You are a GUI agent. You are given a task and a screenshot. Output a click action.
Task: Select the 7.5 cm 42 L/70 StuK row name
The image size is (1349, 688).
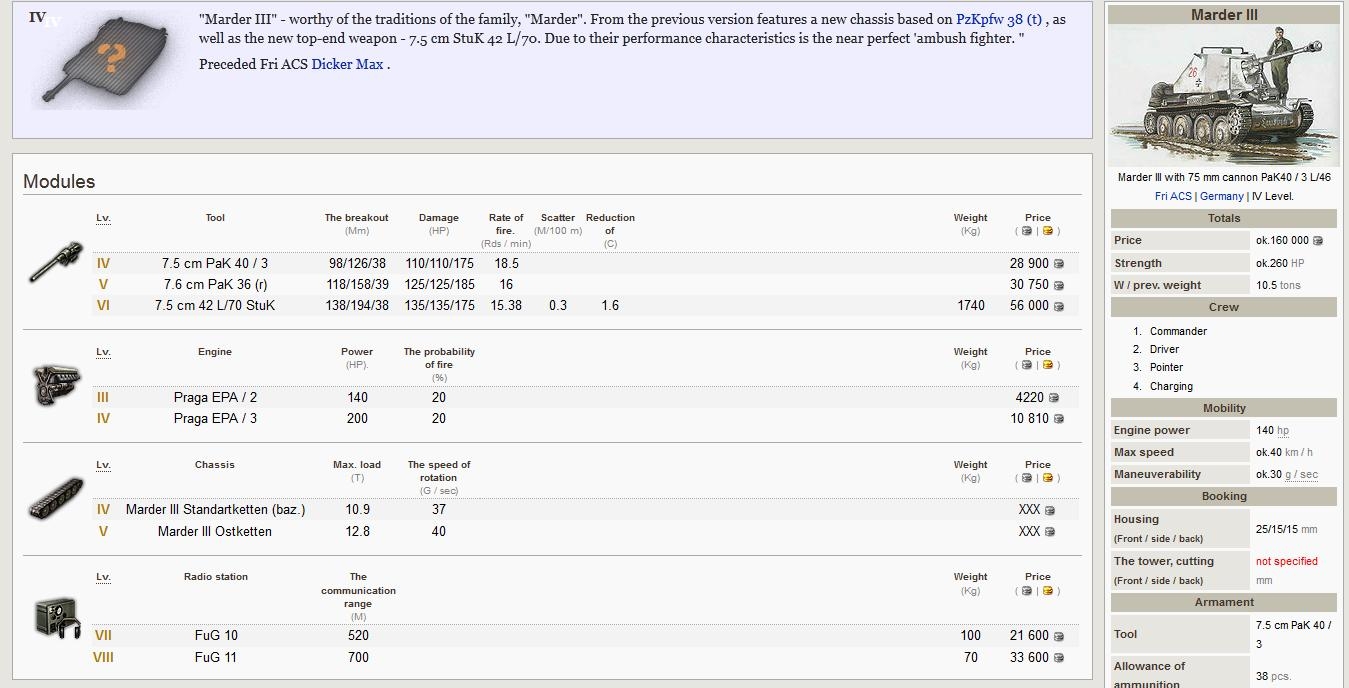(x=215, y=306)
